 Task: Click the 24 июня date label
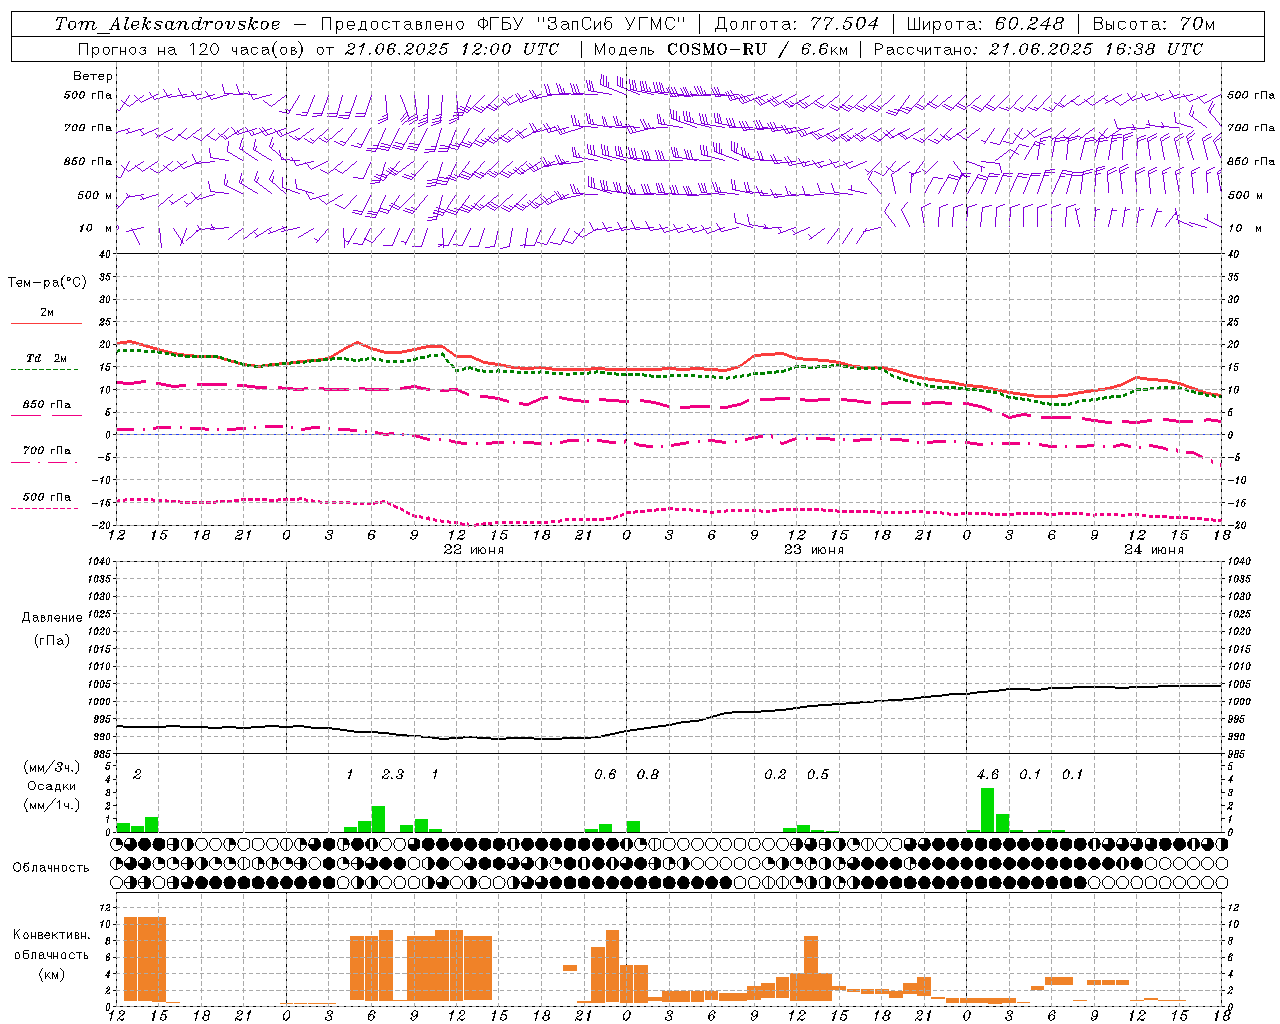pyautogui.click(x=1154, y=550)
